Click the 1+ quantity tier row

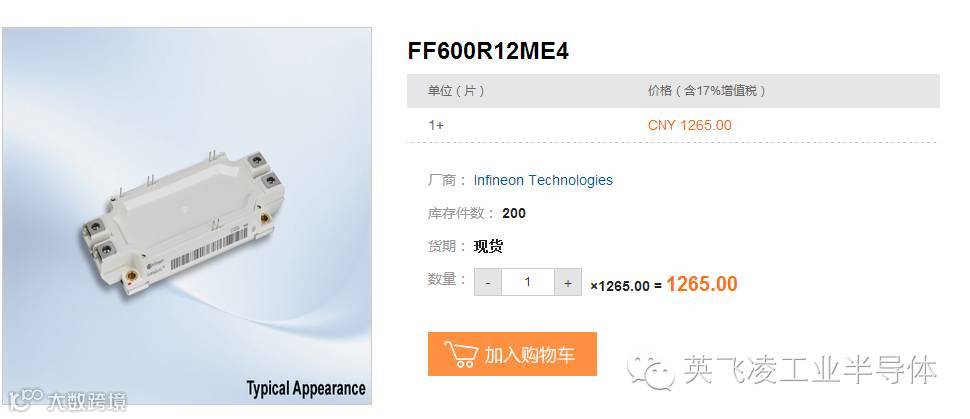673,125
